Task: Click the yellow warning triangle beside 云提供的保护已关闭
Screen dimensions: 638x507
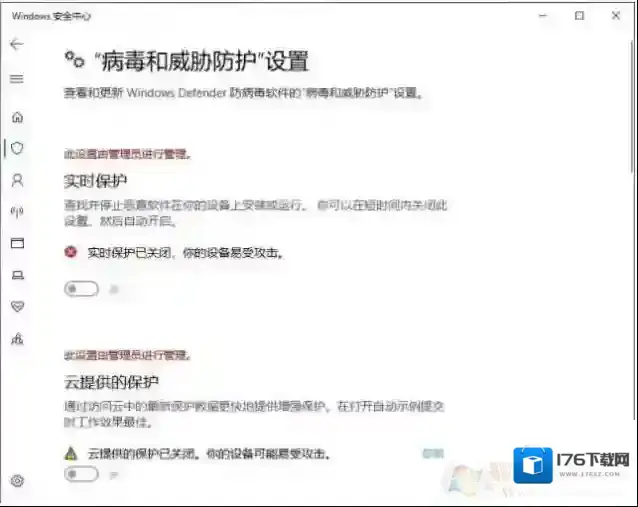Action: click(x=71, y=453)
